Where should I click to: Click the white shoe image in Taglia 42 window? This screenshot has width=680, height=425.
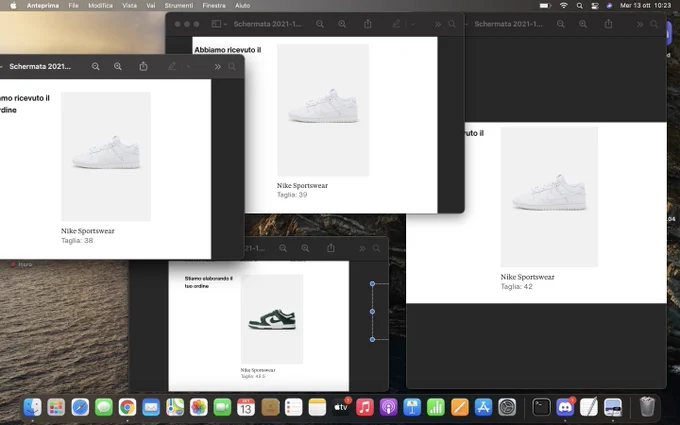[549, 197]
